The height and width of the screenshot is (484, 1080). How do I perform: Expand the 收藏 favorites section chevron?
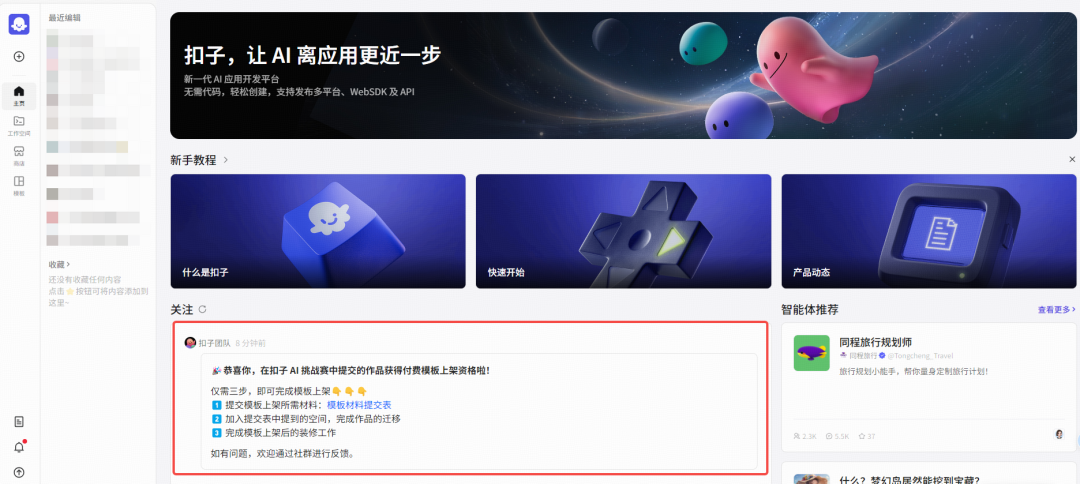click(68, 264)
